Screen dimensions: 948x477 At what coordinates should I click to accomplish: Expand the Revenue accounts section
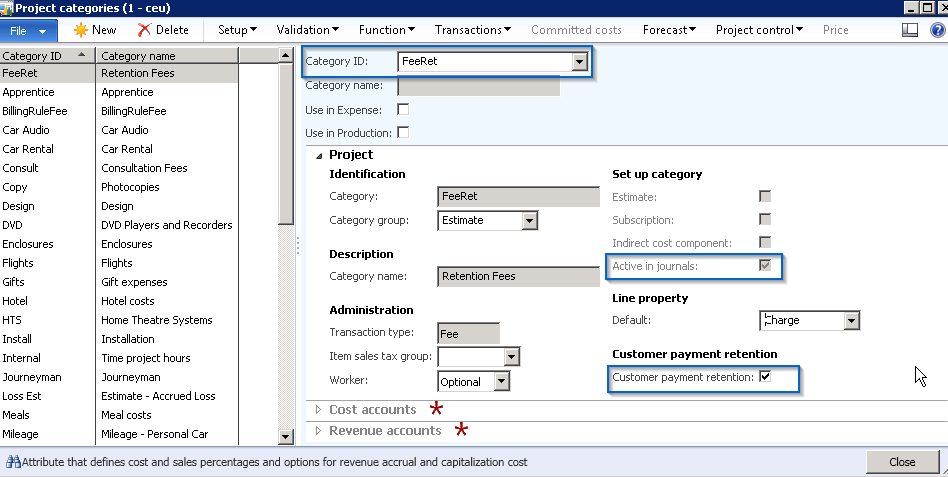pyautogui.click(x=319, y=431)
